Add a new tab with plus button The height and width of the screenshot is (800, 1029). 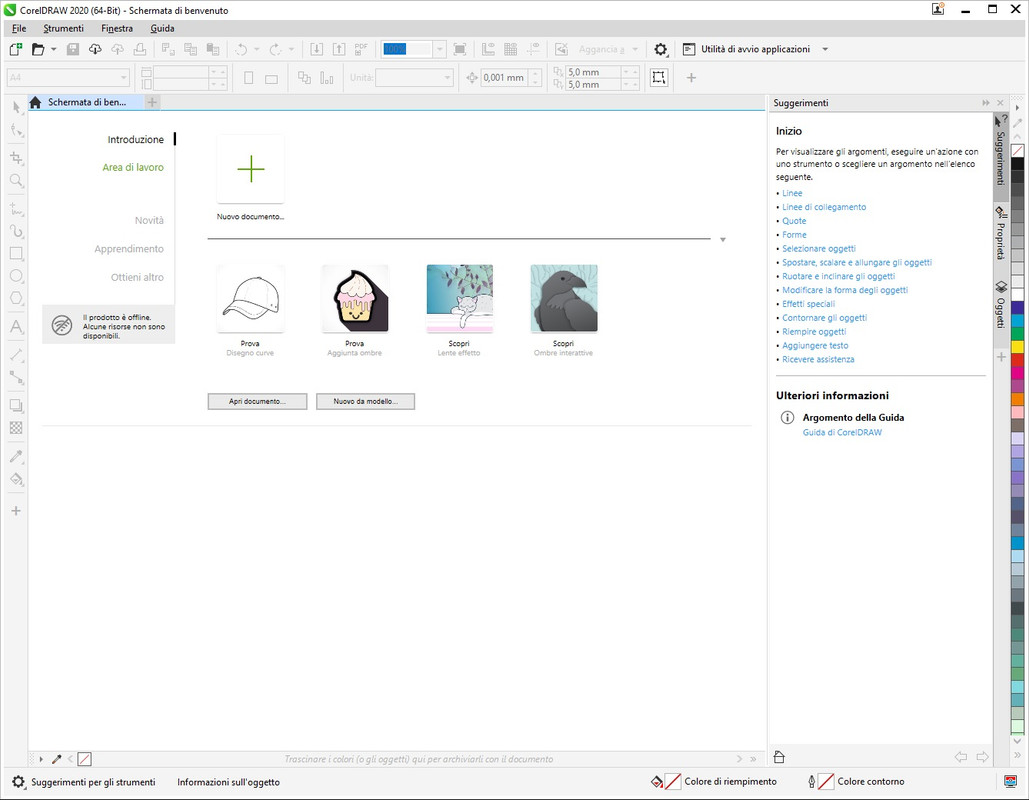(152, 102)
